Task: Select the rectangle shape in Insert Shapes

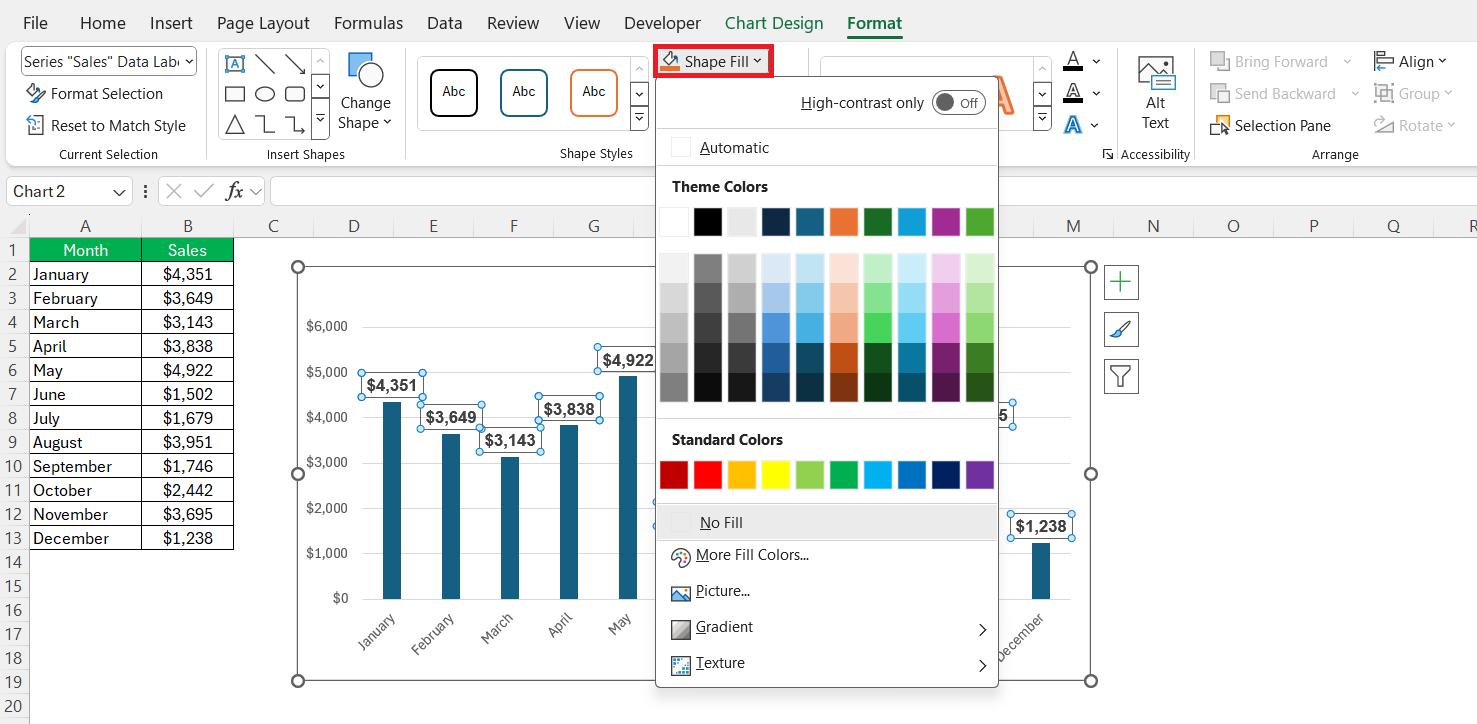Action: point(235,94)
